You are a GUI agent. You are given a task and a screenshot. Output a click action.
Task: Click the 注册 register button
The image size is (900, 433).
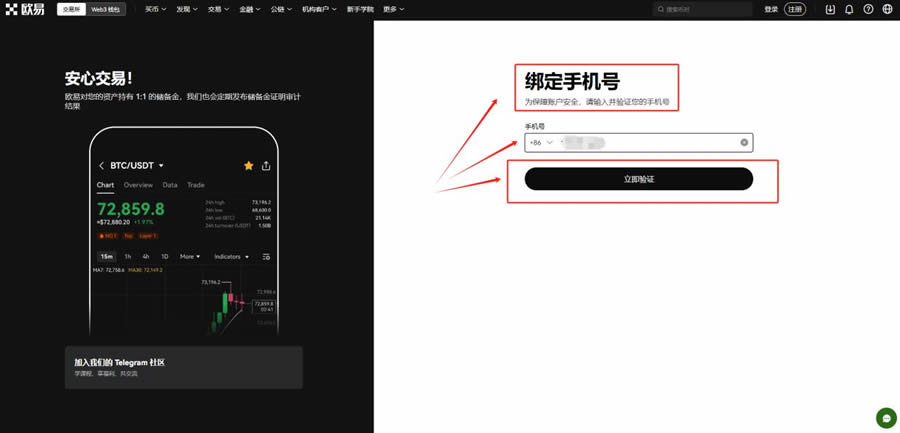(x=794, y=9)
